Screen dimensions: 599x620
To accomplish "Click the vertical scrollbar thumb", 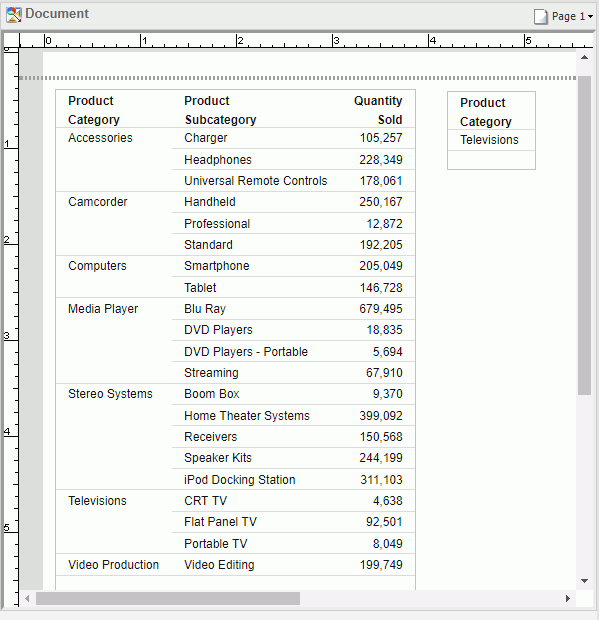I will 584,235.
